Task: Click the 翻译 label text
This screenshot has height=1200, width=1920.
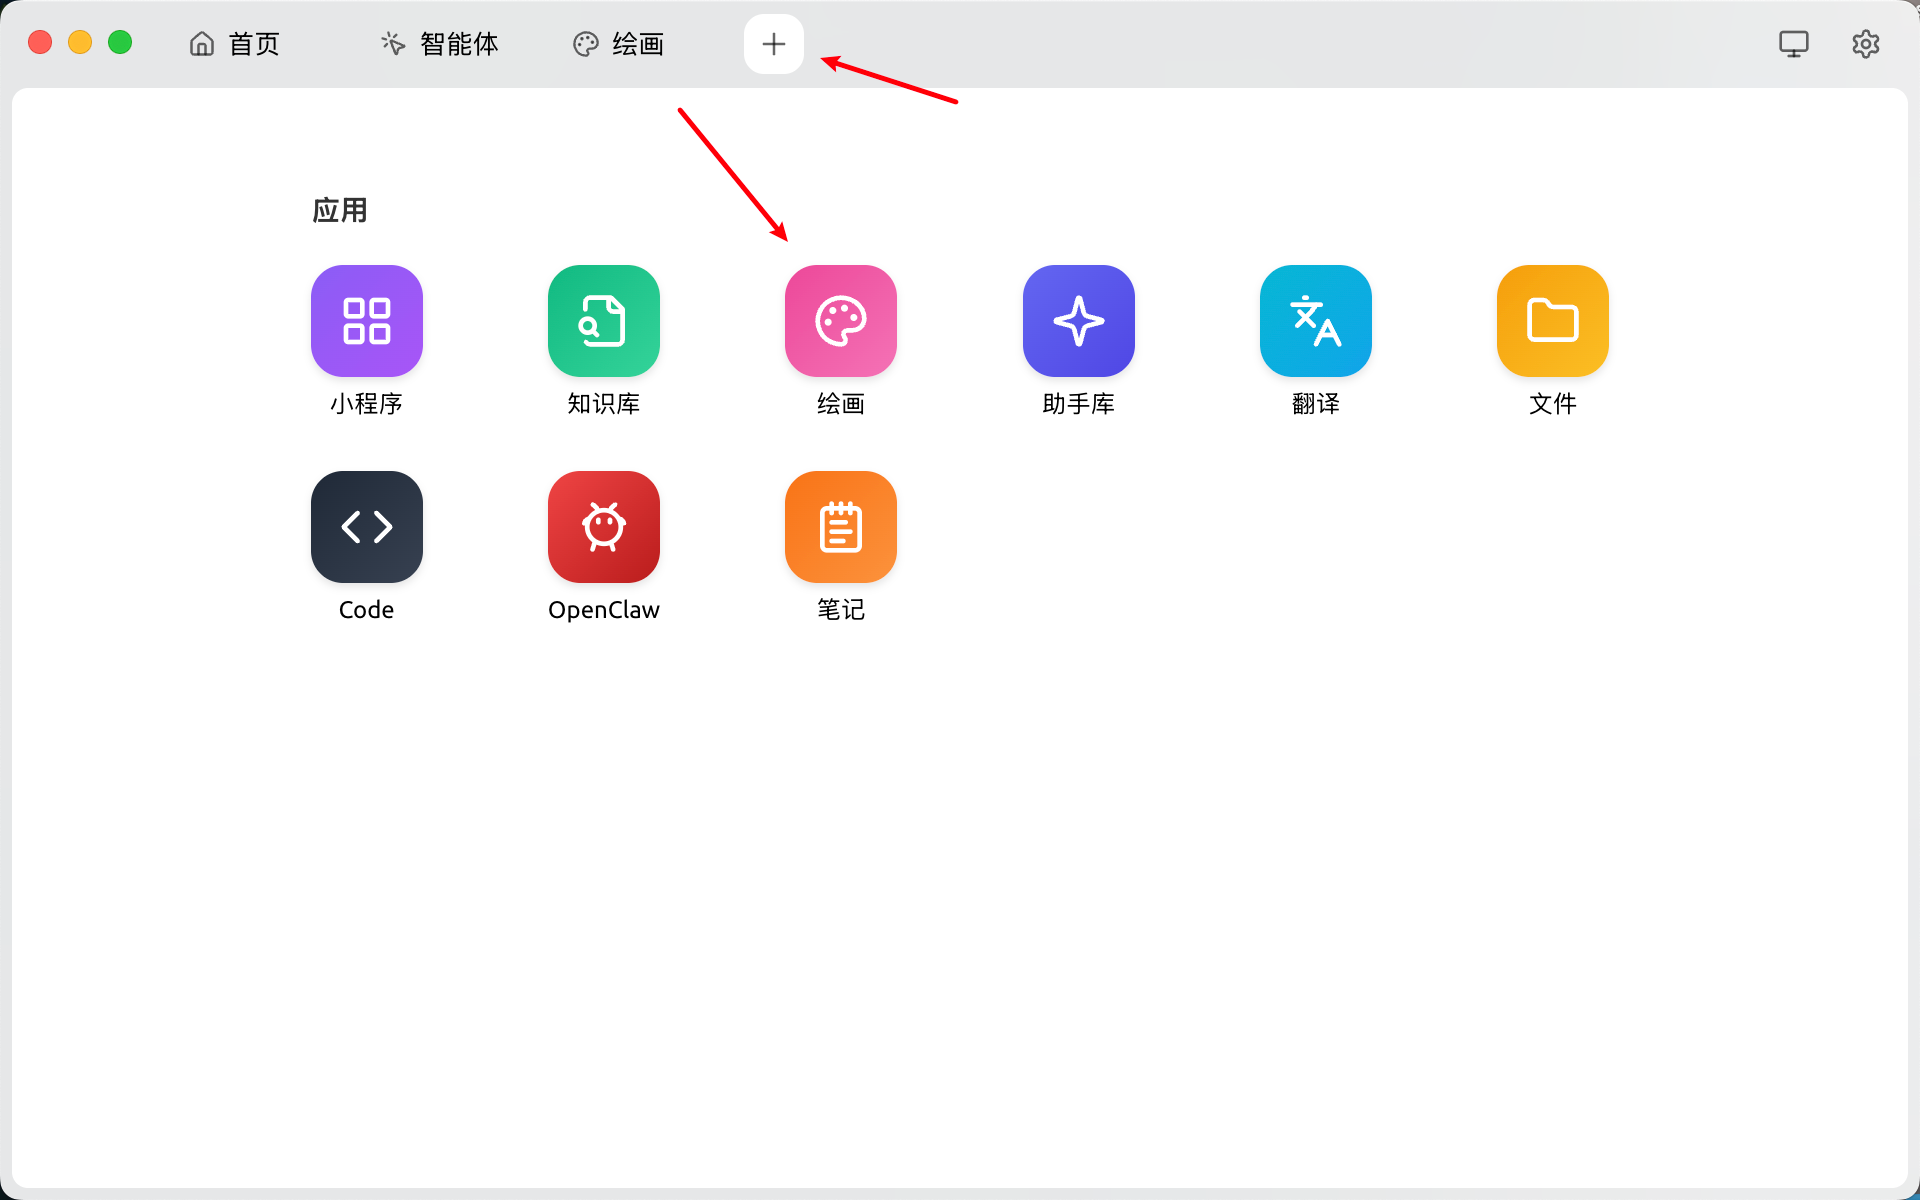Action: pos(1316,404)
